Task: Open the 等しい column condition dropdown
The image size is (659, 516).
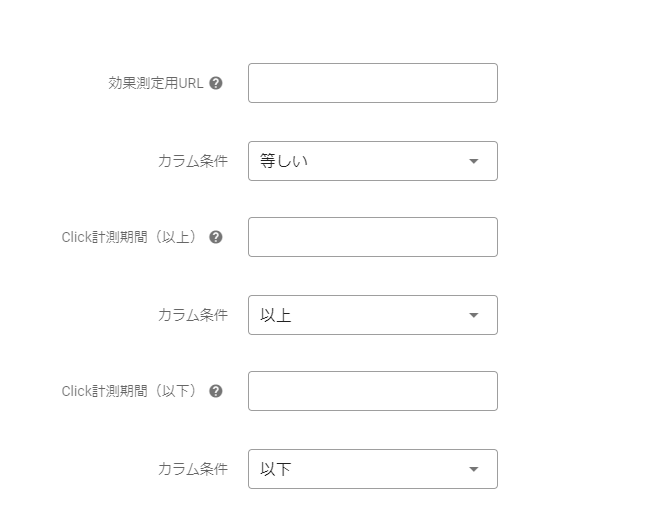Action: pyautogui.click(x=372, y=161)
